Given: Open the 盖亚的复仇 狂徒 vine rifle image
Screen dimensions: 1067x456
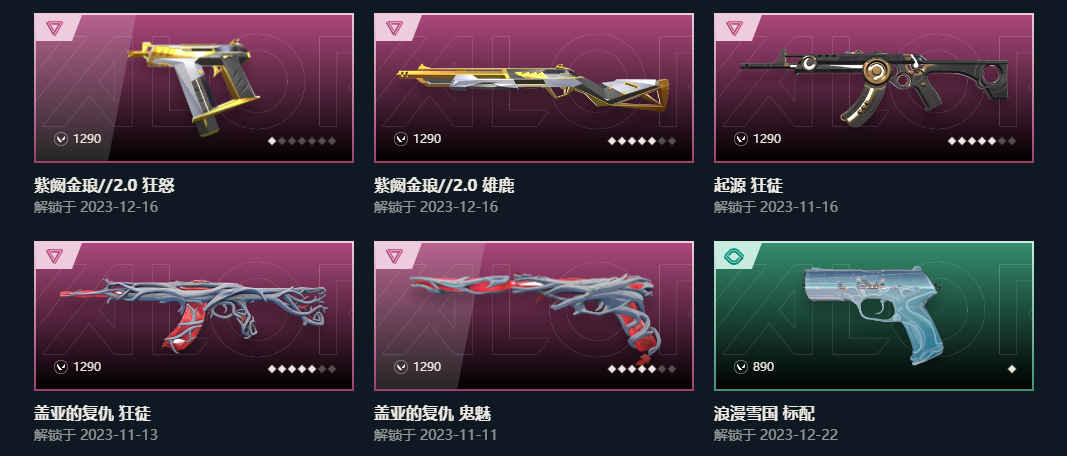Looking at the screenshot, I should click(193, 312).
